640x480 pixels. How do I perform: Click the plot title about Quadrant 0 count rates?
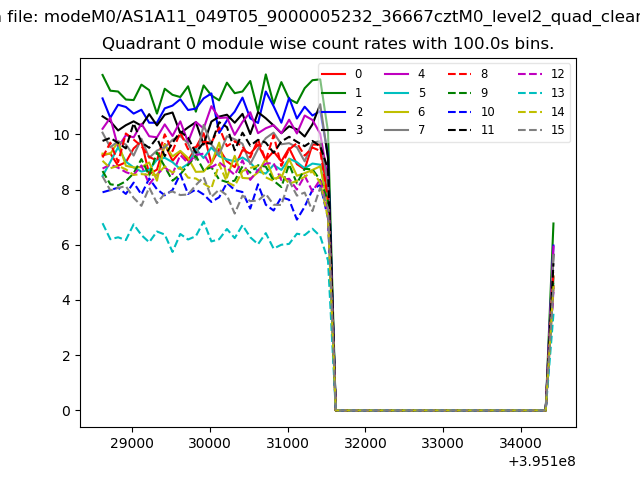(x=328, y=44)
